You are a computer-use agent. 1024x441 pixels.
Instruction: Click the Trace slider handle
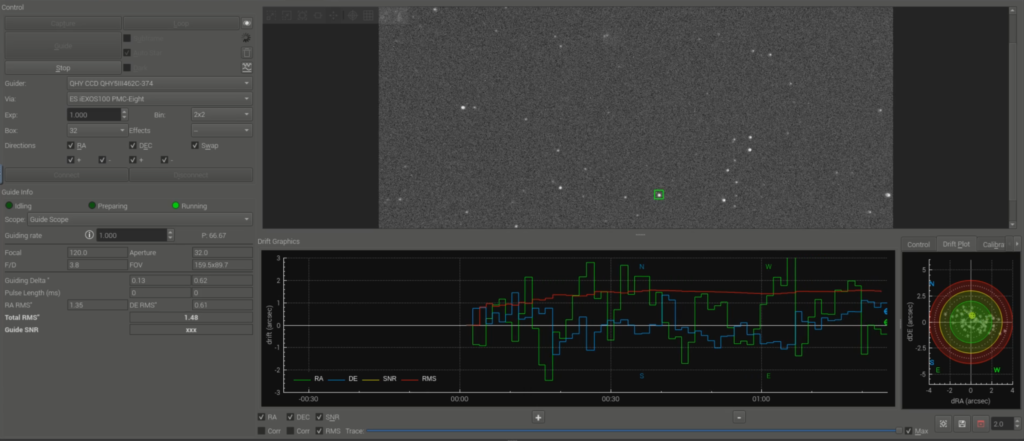(899, 431)
